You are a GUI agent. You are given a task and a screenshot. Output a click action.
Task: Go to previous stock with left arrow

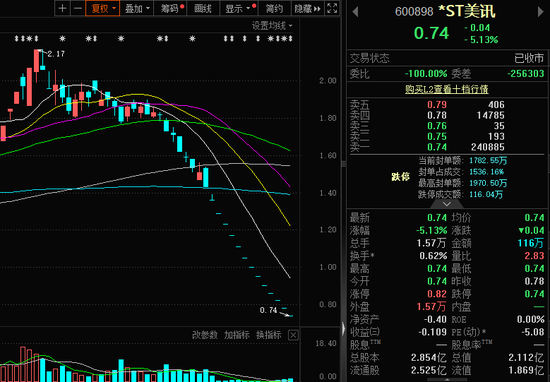pyautogui.click(x=355, y=12)
